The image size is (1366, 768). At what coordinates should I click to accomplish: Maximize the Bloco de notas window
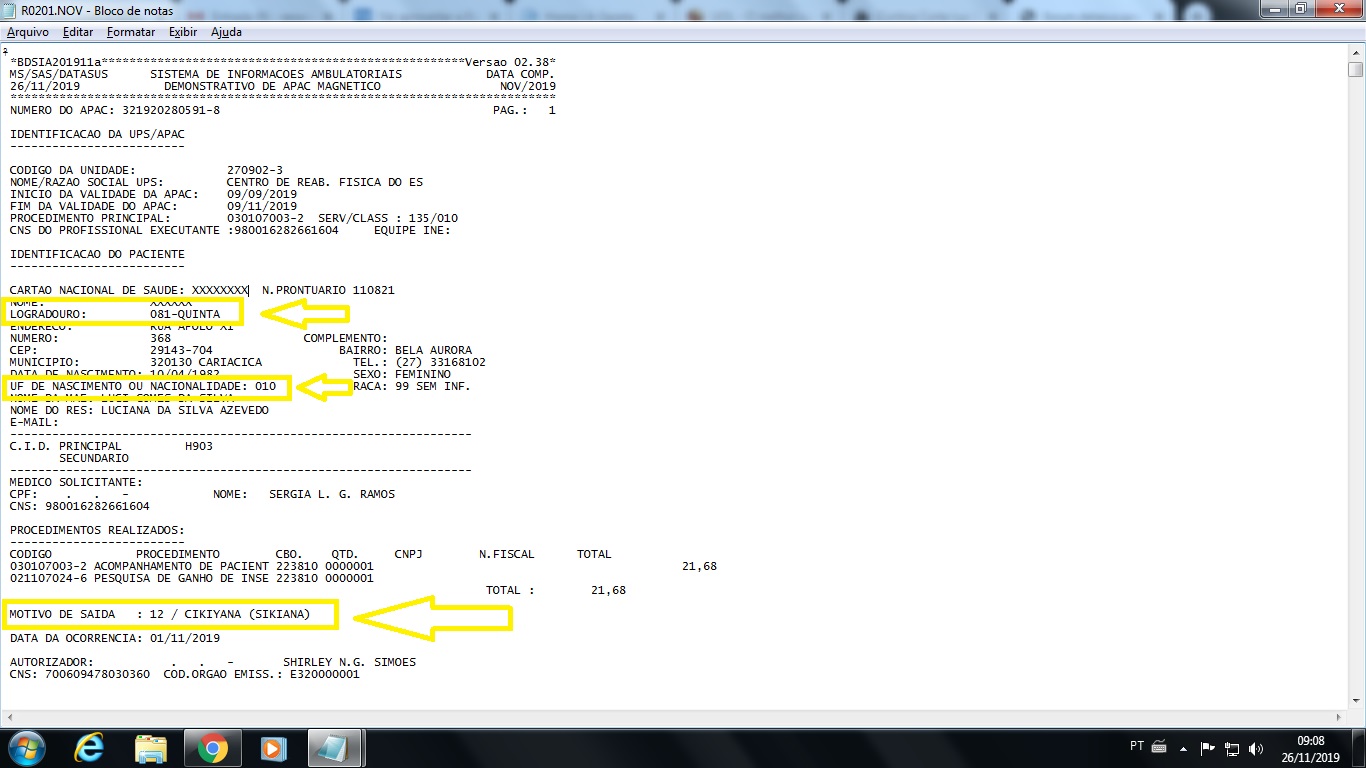[x=1301, y=9]
